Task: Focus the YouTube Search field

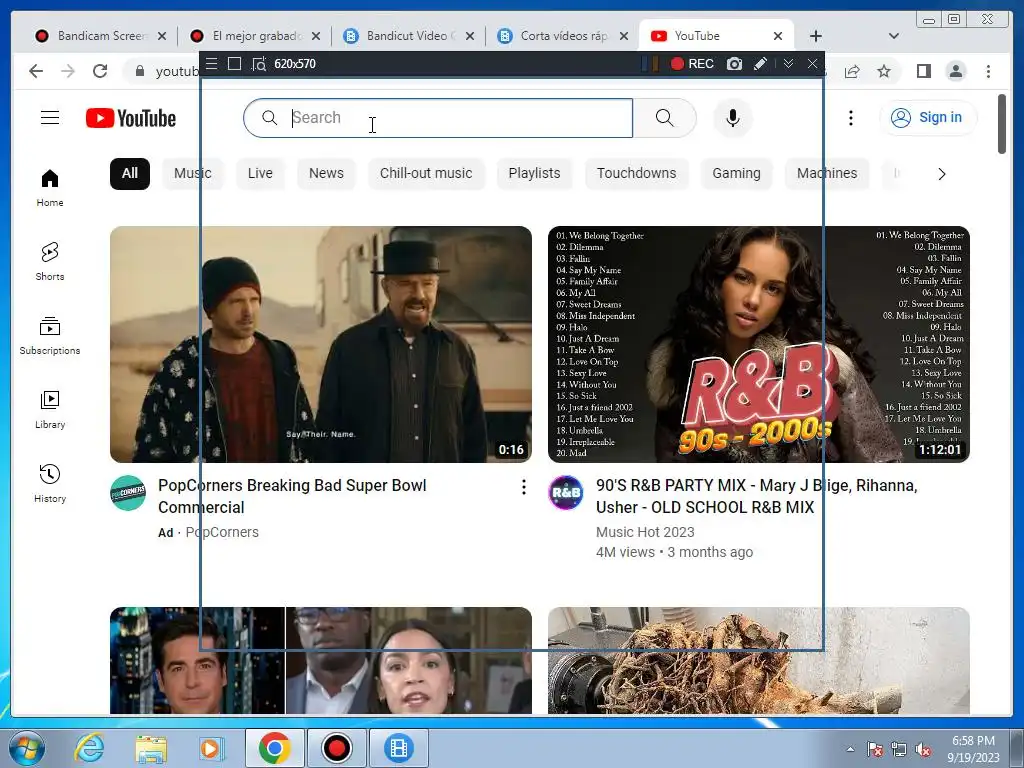Action: 438,118
